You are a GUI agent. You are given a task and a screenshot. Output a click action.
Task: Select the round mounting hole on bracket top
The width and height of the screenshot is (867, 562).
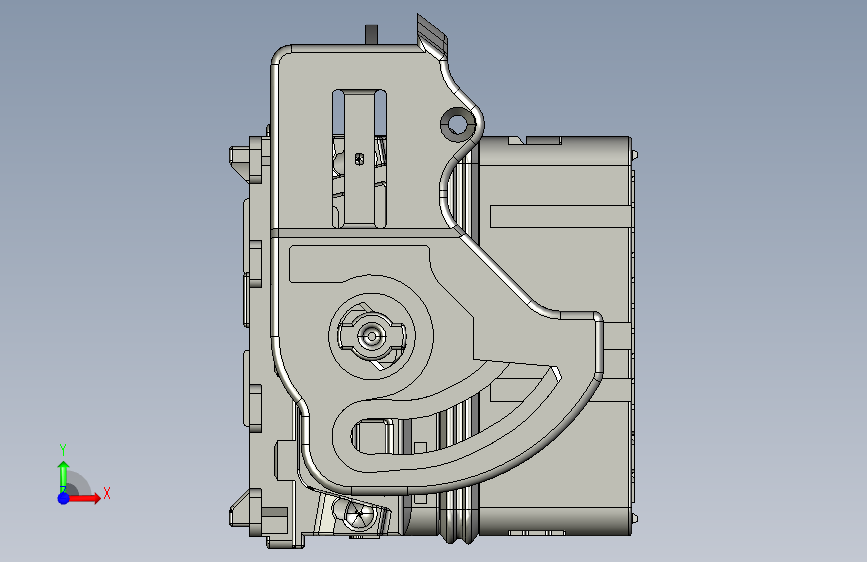(x=457, y=123)
